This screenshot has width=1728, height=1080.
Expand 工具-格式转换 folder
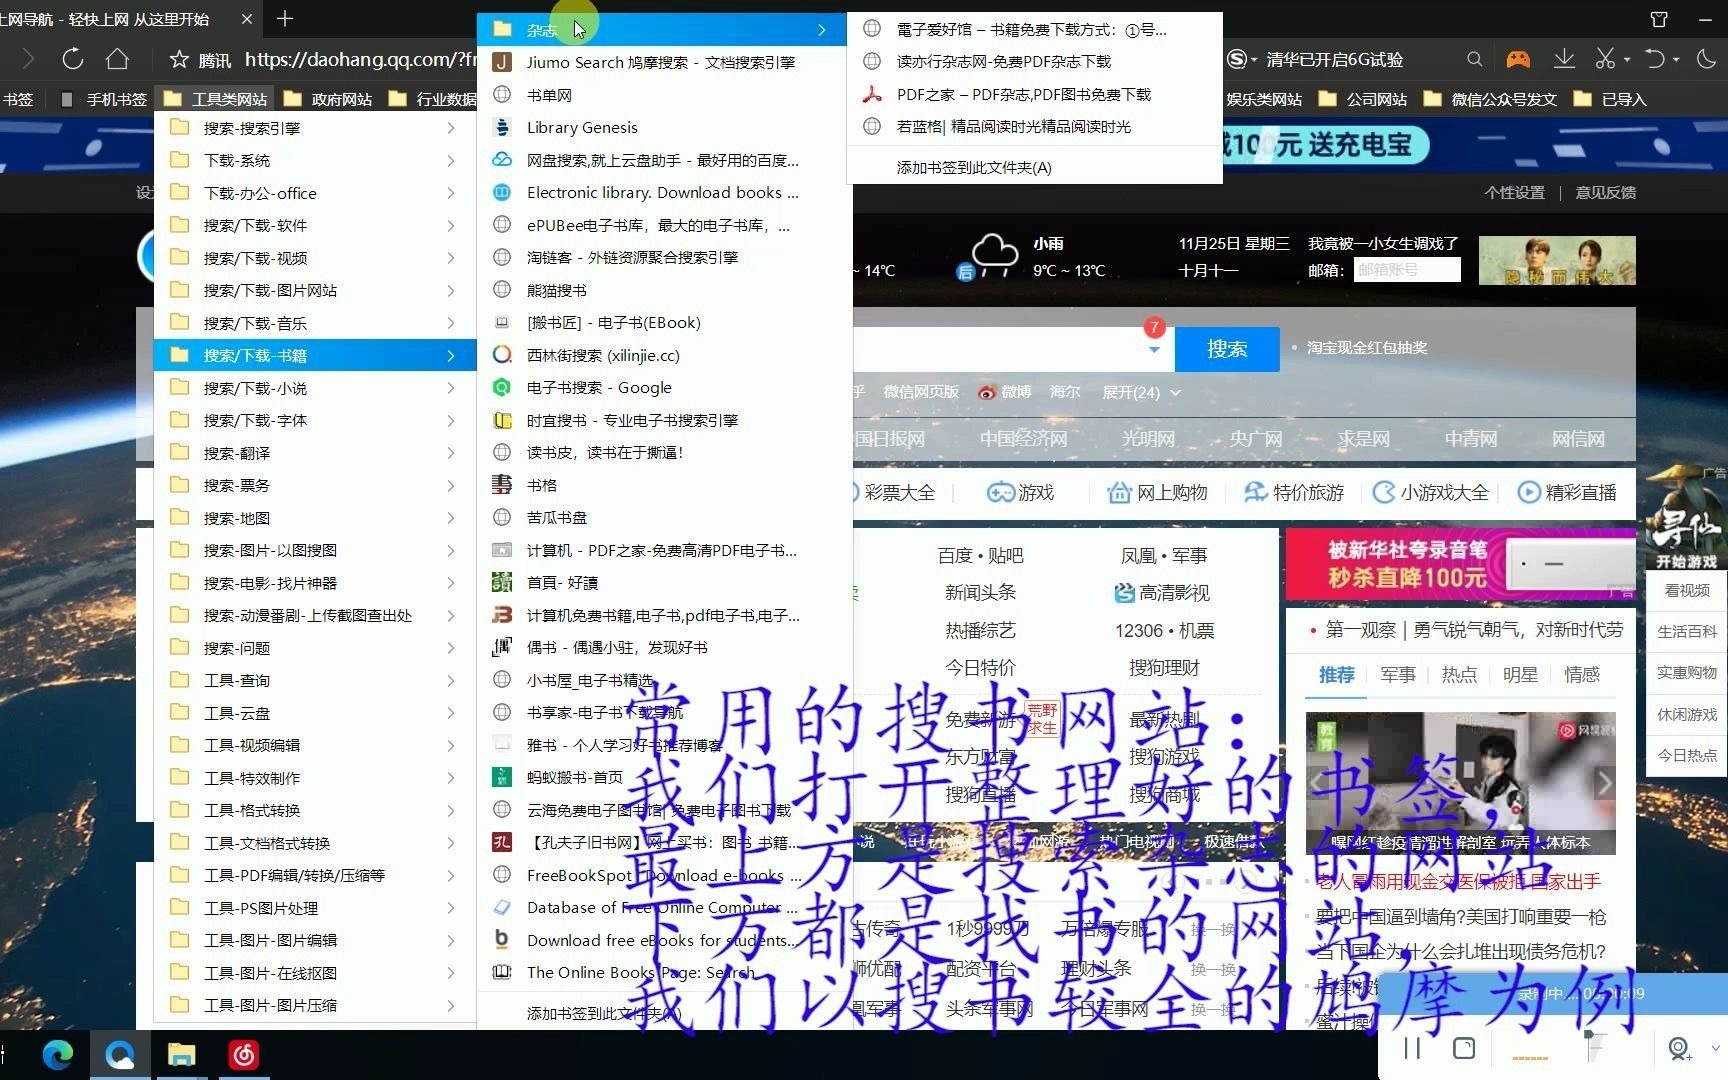314,810
